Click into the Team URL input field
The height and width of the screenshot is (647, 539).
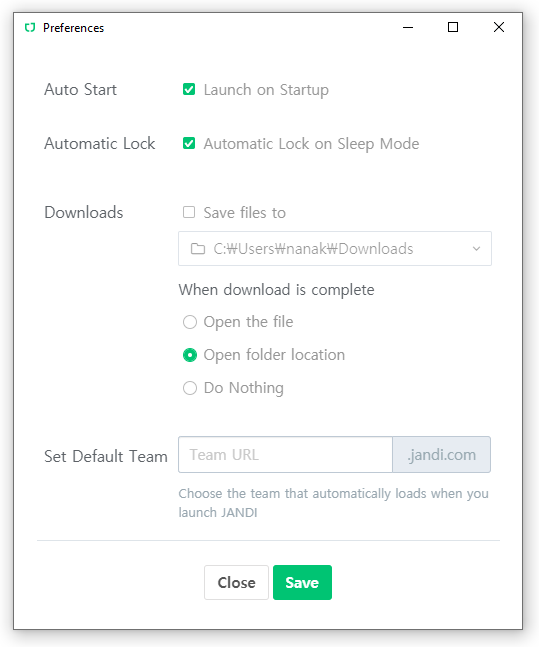[x=285, y=455]
